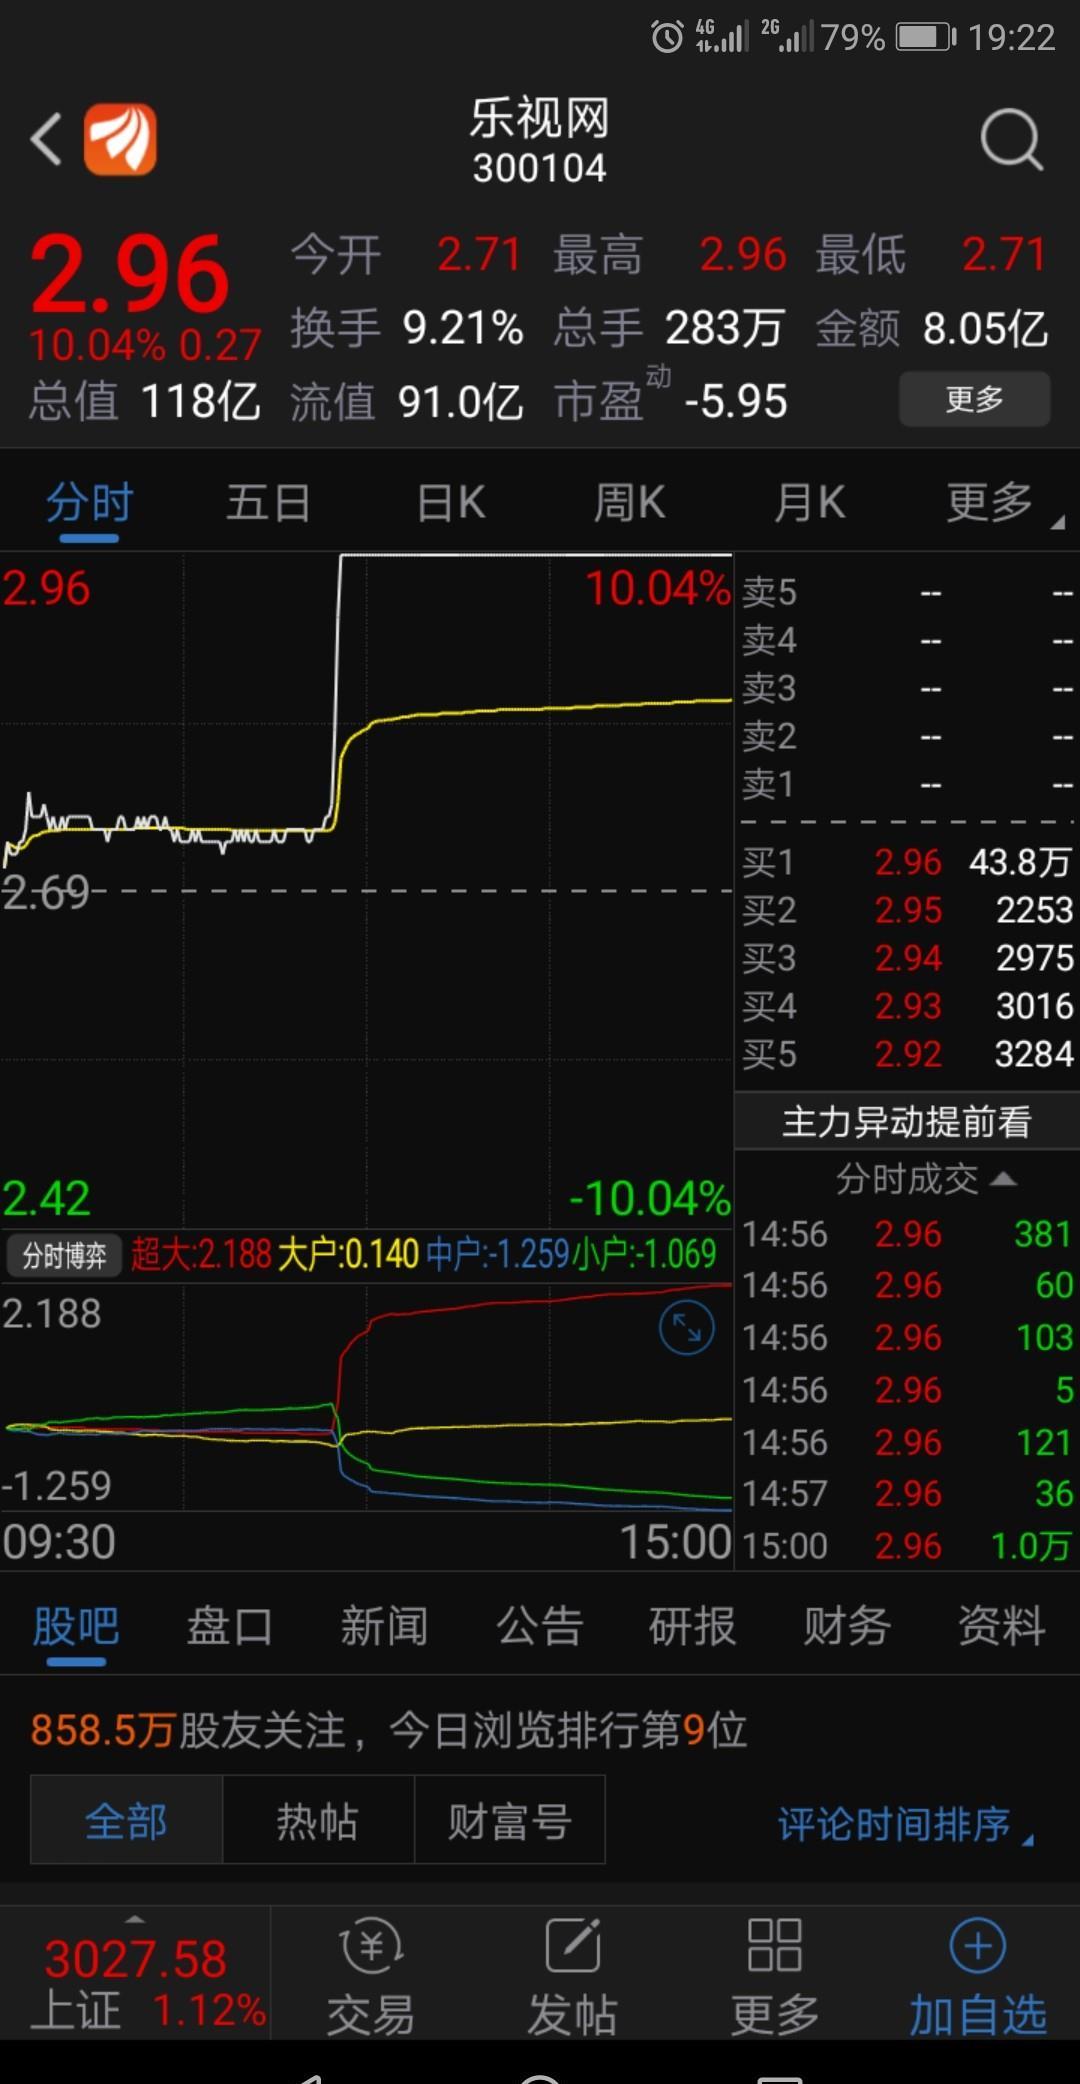
Task: Tap the 买4 row at 2.93
Action: (907, 1006)
